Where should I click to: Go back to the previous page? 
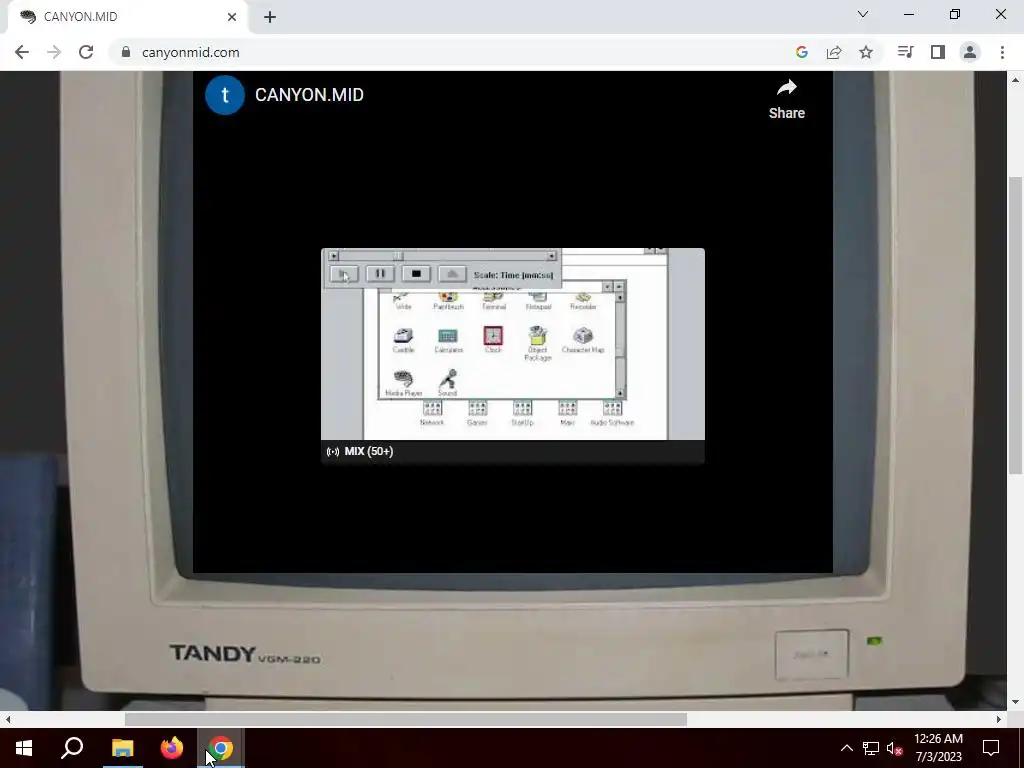(22, 52)
